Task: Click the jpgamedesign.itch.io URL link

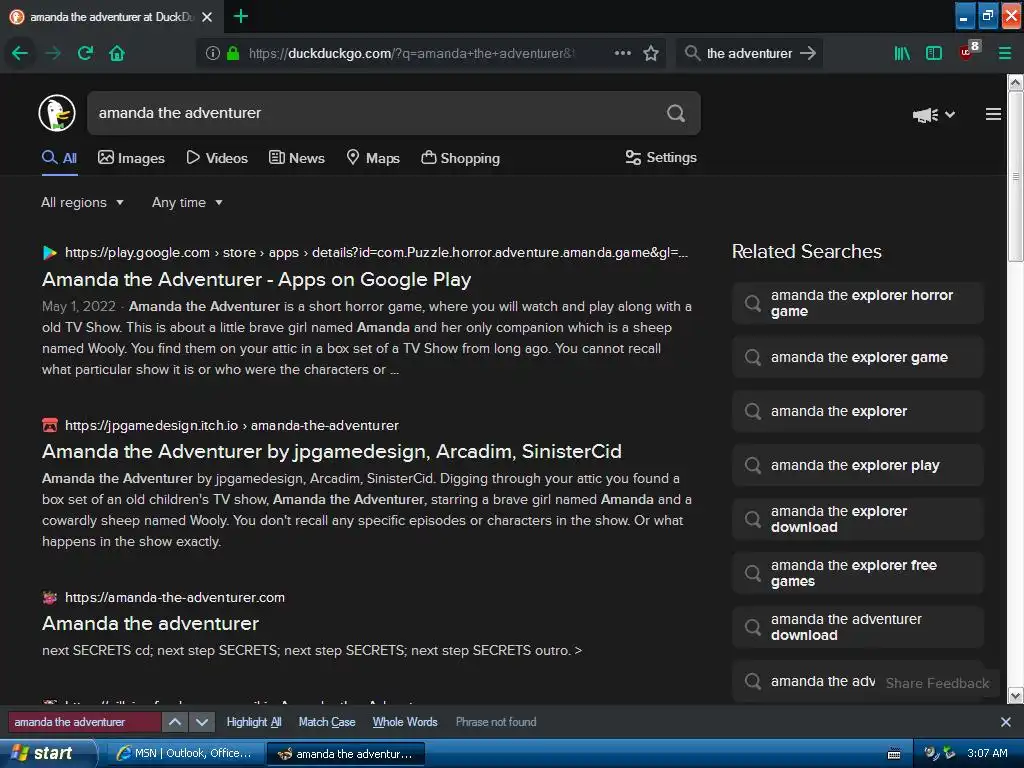Action: tap(232, 425)
